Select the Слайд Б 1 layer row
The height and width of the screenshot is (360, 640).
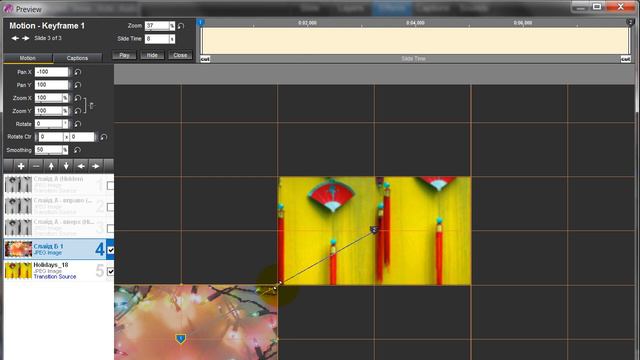click(59, 249)
